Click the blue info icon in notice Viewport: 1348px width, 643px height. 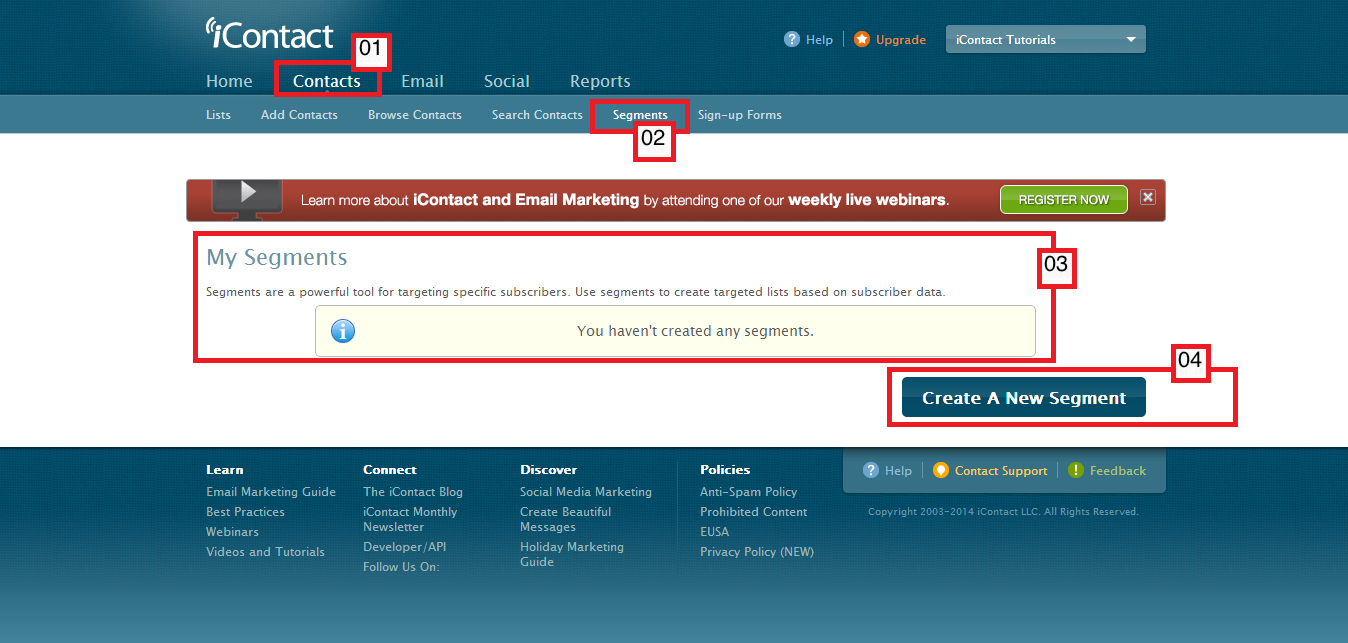pyautogui.click(x=343, y=331)
